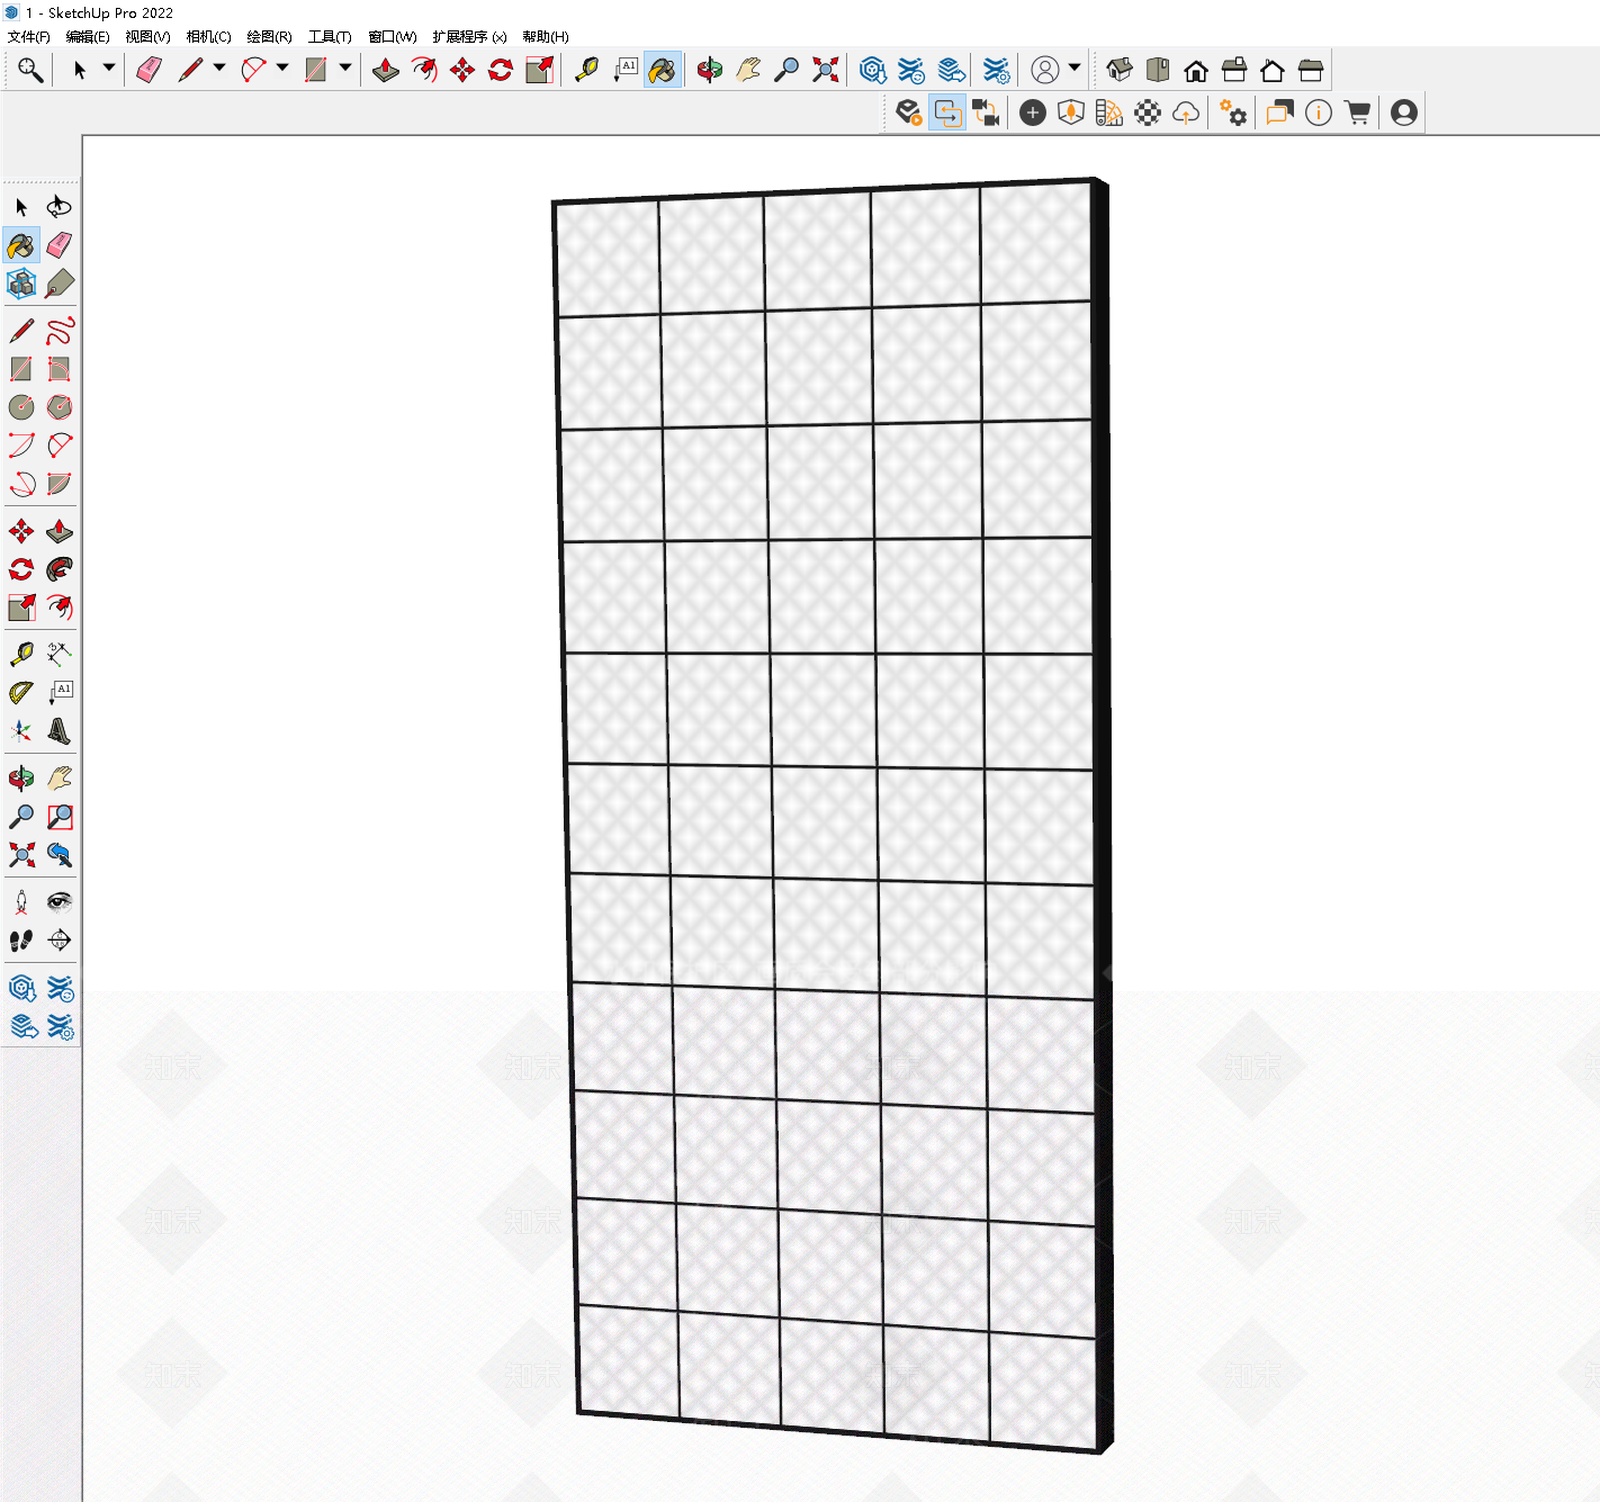Pick the Protractor tool in left panel

click(21, 692)
